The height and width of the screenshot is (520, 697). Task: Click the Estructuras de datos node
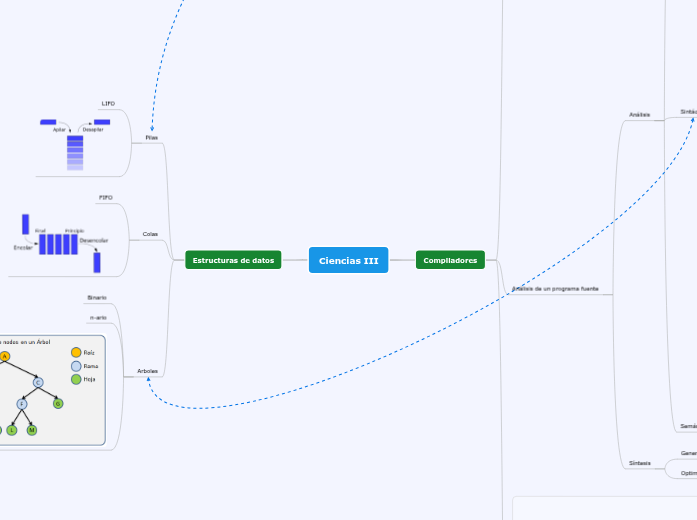pos(233,260)
